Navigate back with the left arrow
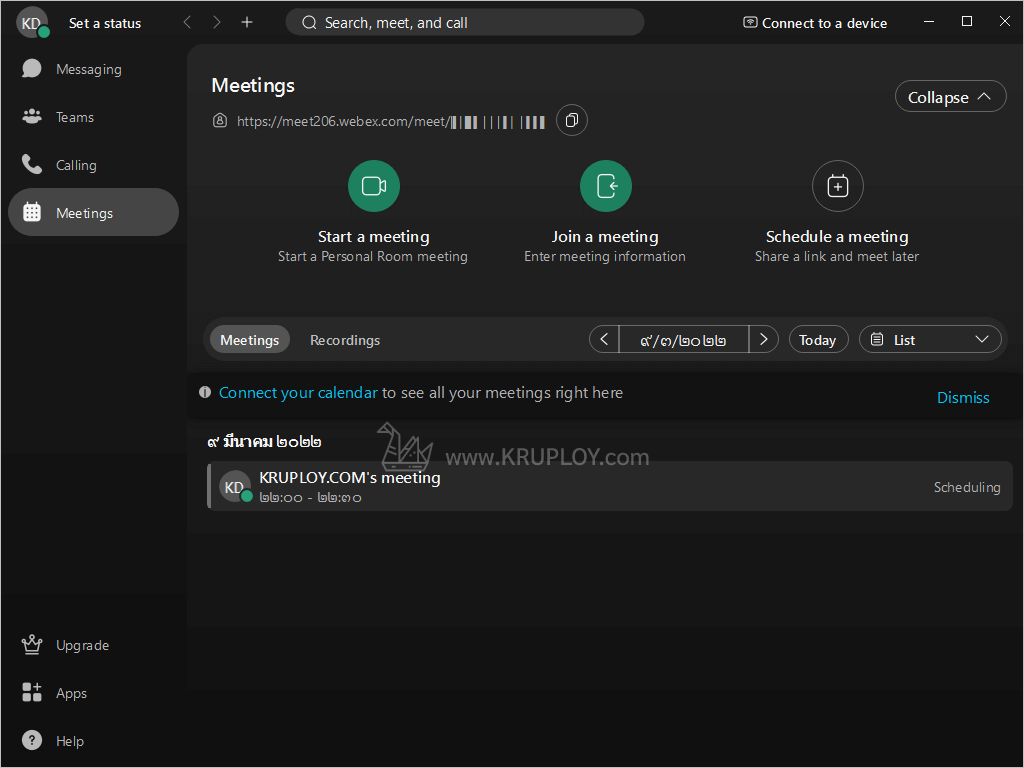The image size is (1024, 768). (x=187, y=22)
